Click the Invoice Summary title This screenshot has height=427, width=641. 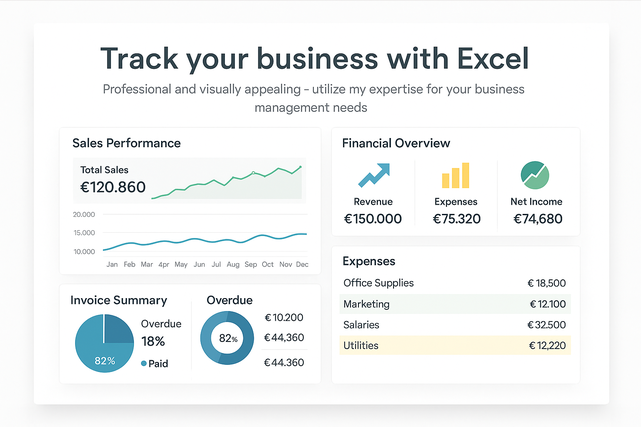[x=119, y=300]
